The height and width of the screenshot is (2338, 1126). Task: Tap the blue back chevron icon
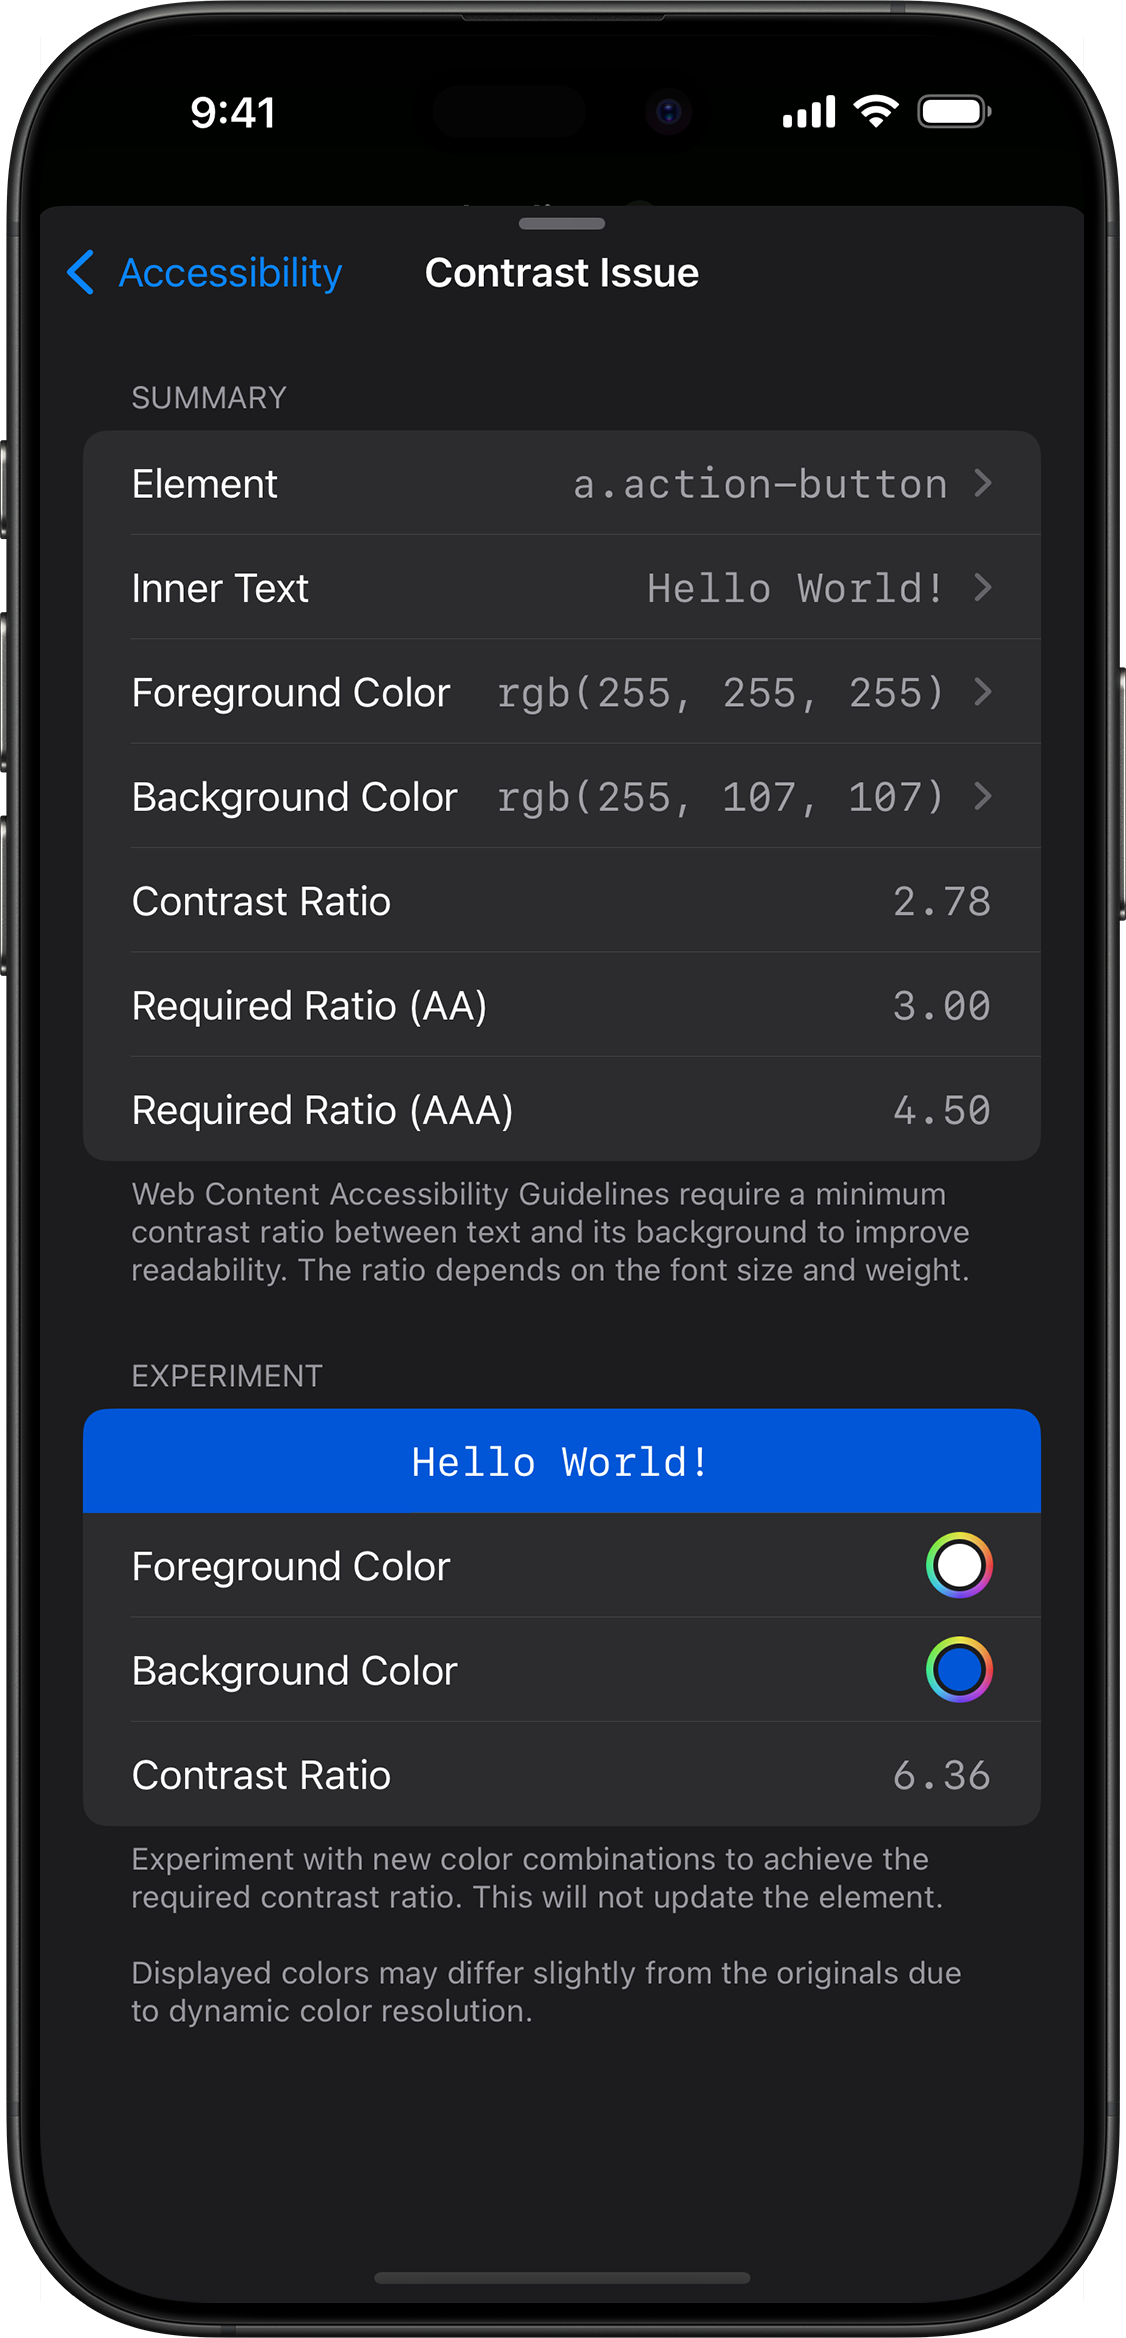click(x=81, y=273)
